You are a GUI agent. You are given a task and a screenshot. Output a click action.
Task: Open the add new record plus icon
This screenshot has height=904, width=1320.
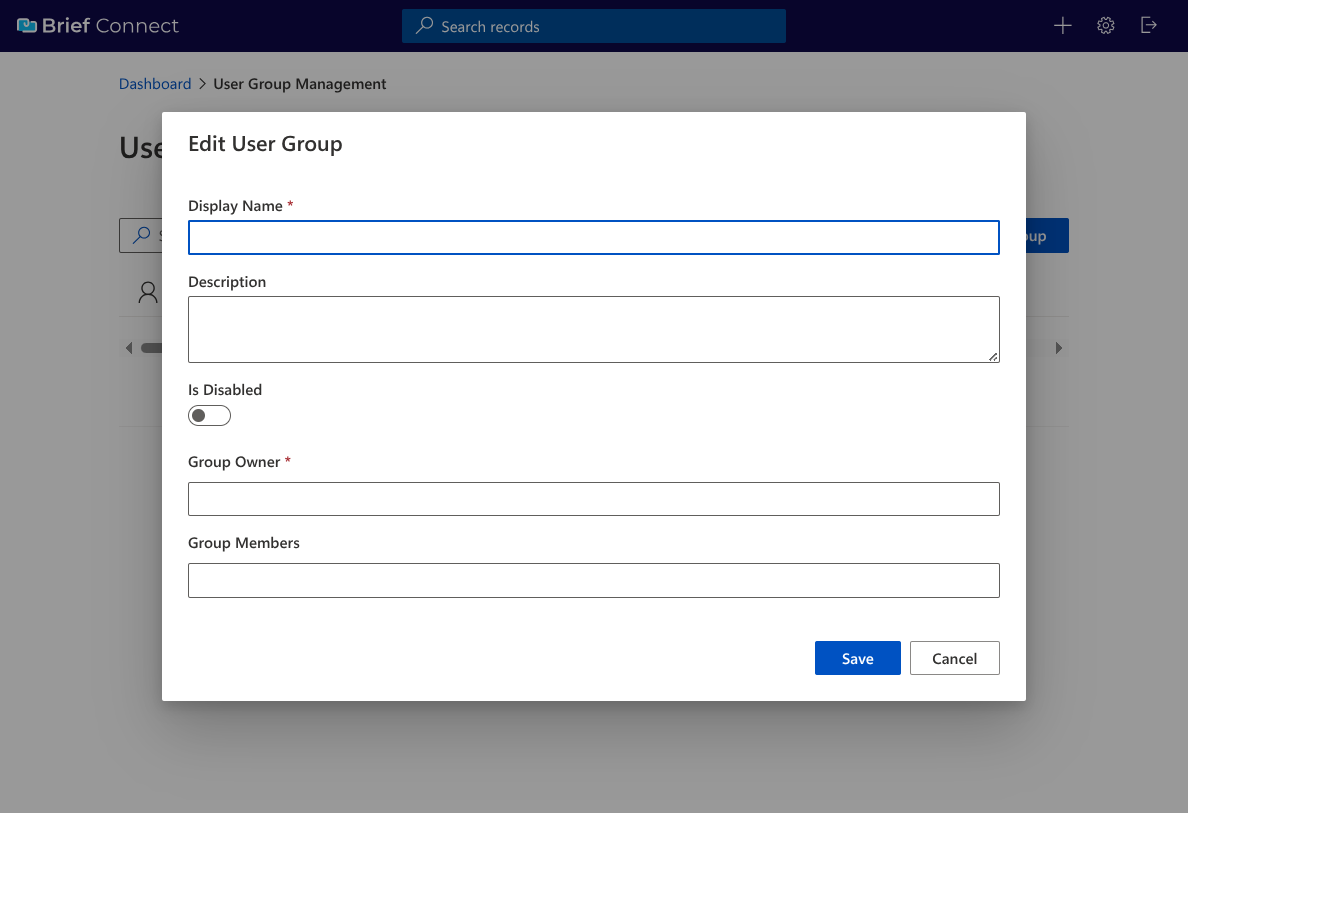1062,25
